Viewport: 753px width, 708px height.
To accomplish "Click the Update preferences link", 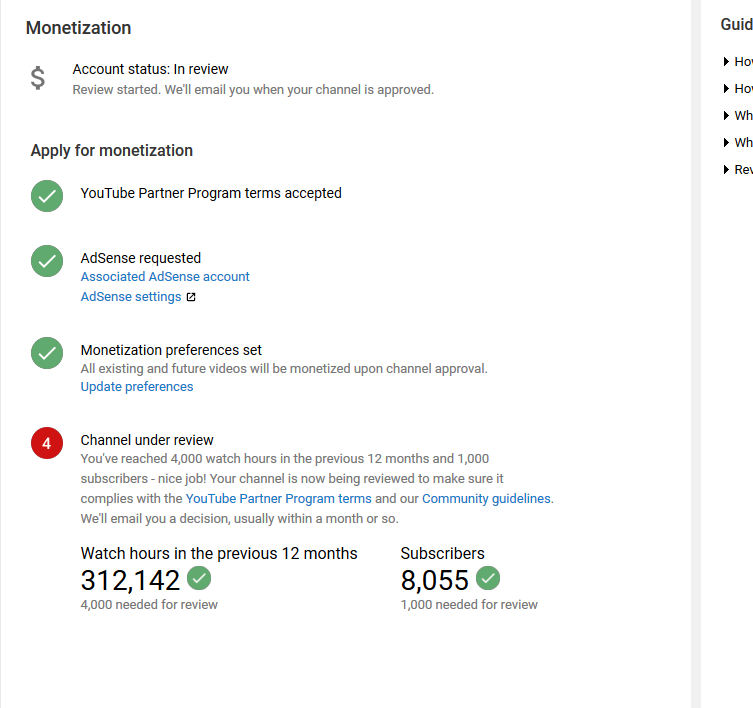I will point(137,387).
